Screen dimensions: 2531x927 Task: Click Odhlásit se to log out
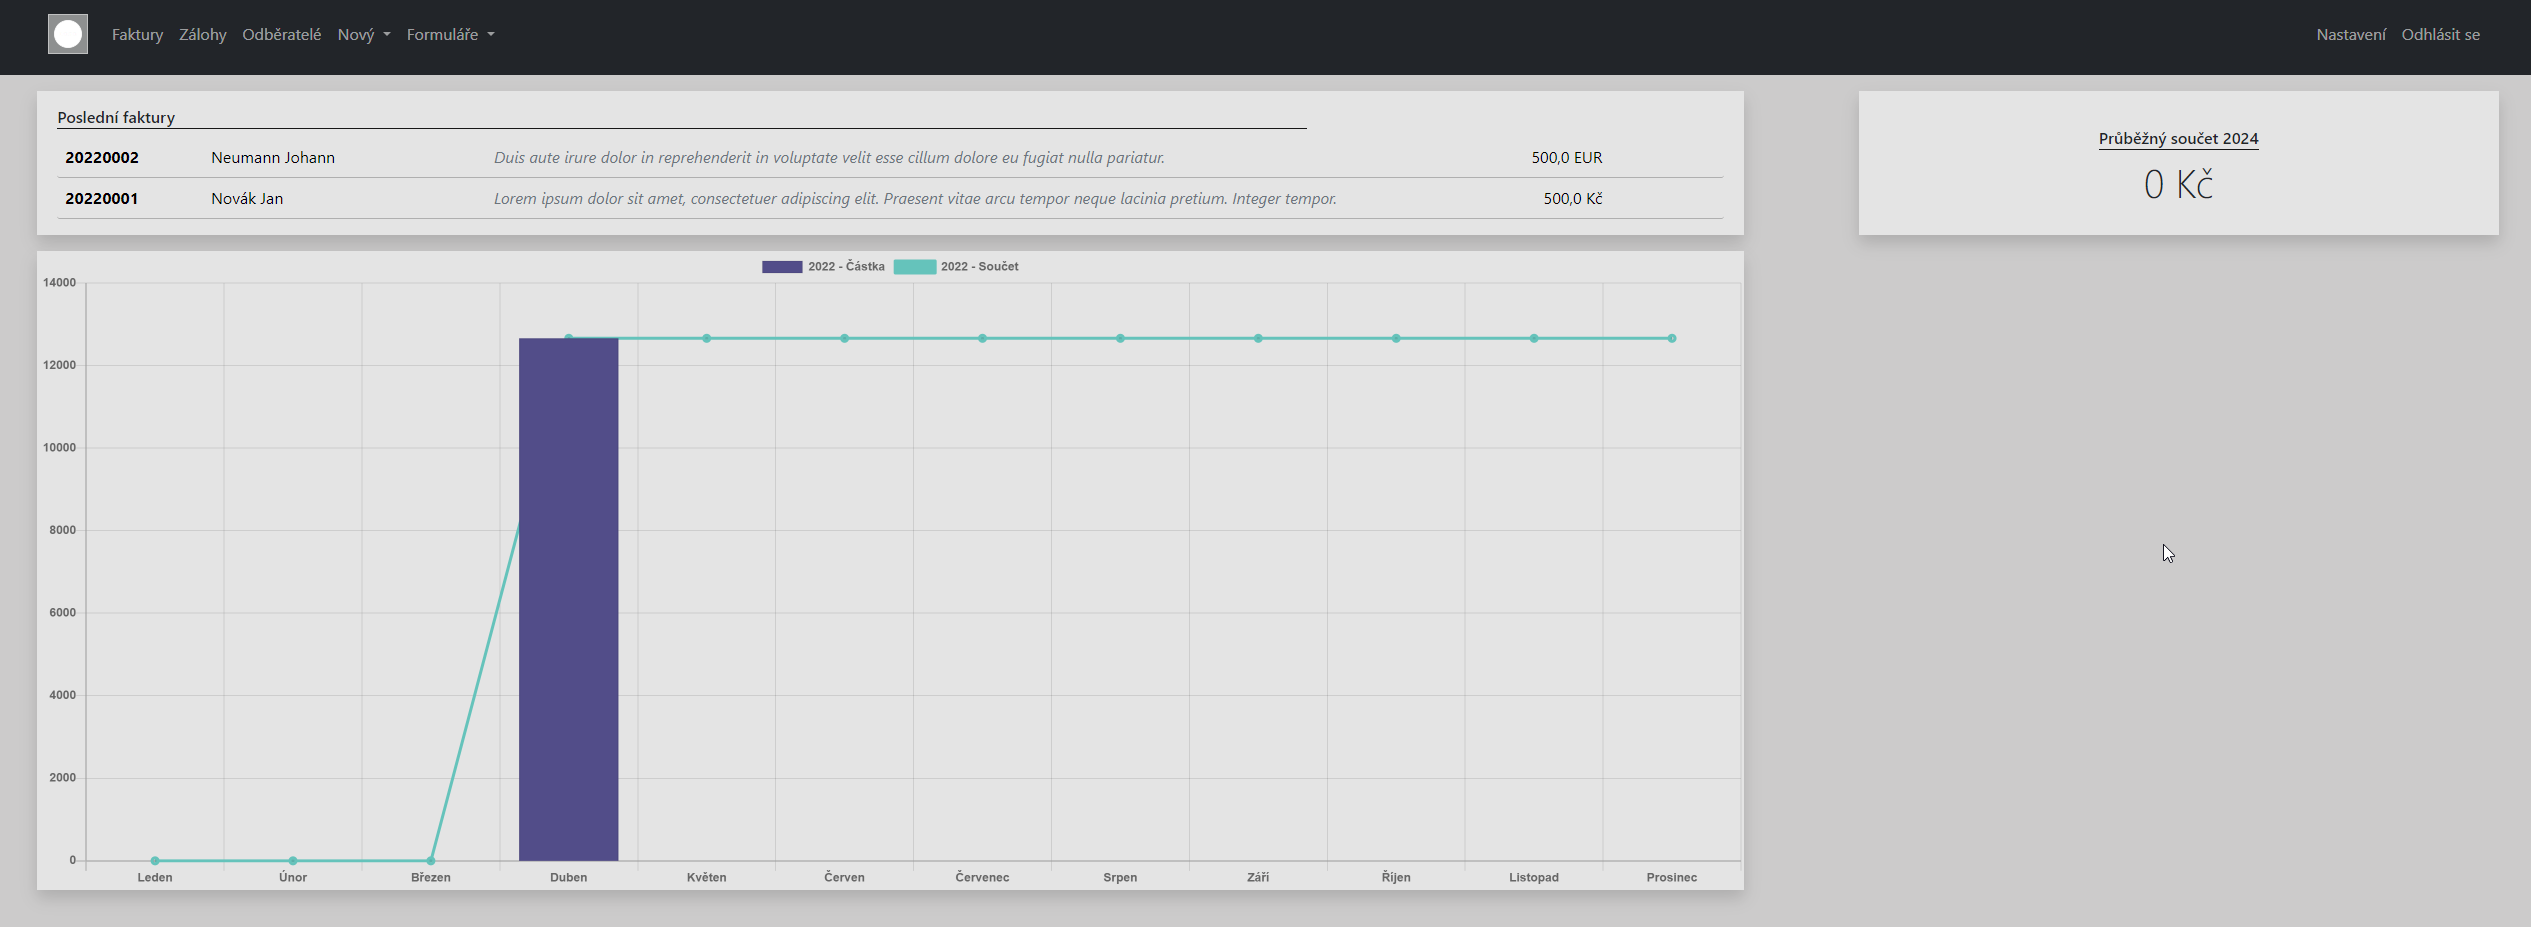point(2441,34)
